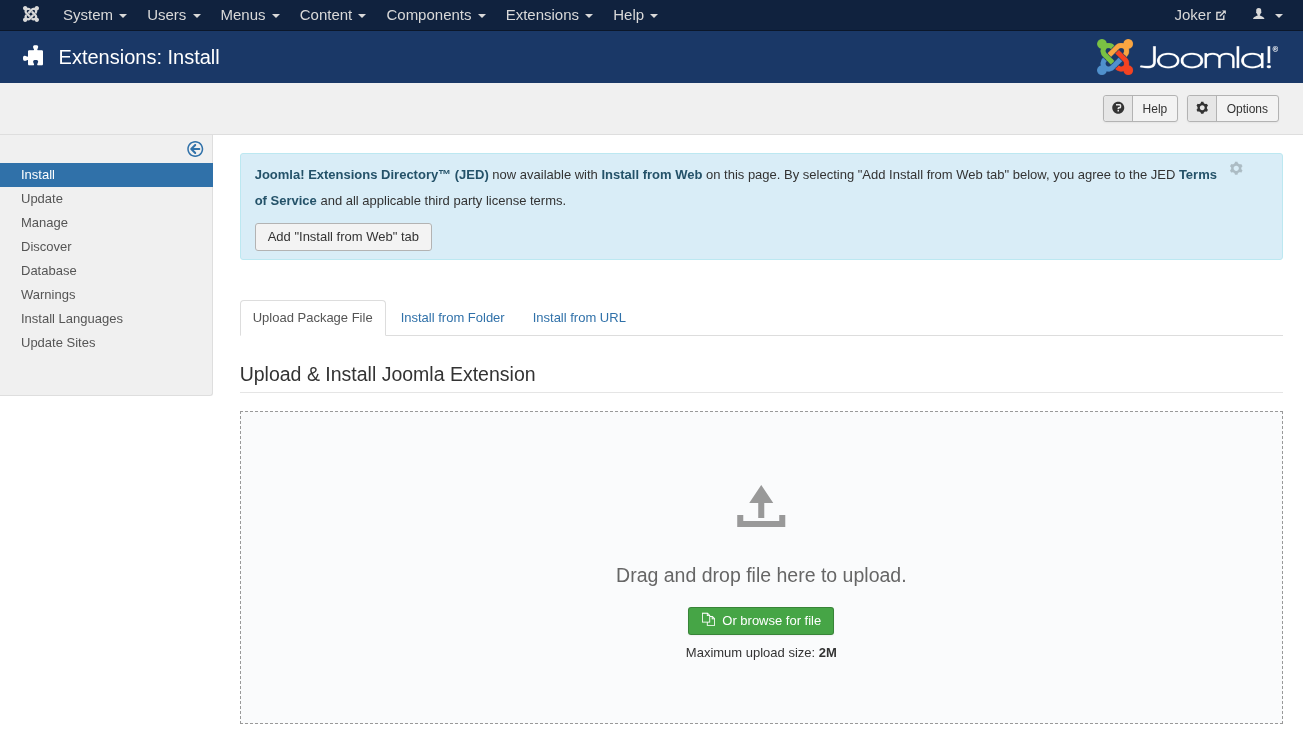Open the Joker site preview link
Screen dimensions: 1303x745
[x=1200, y=15]
